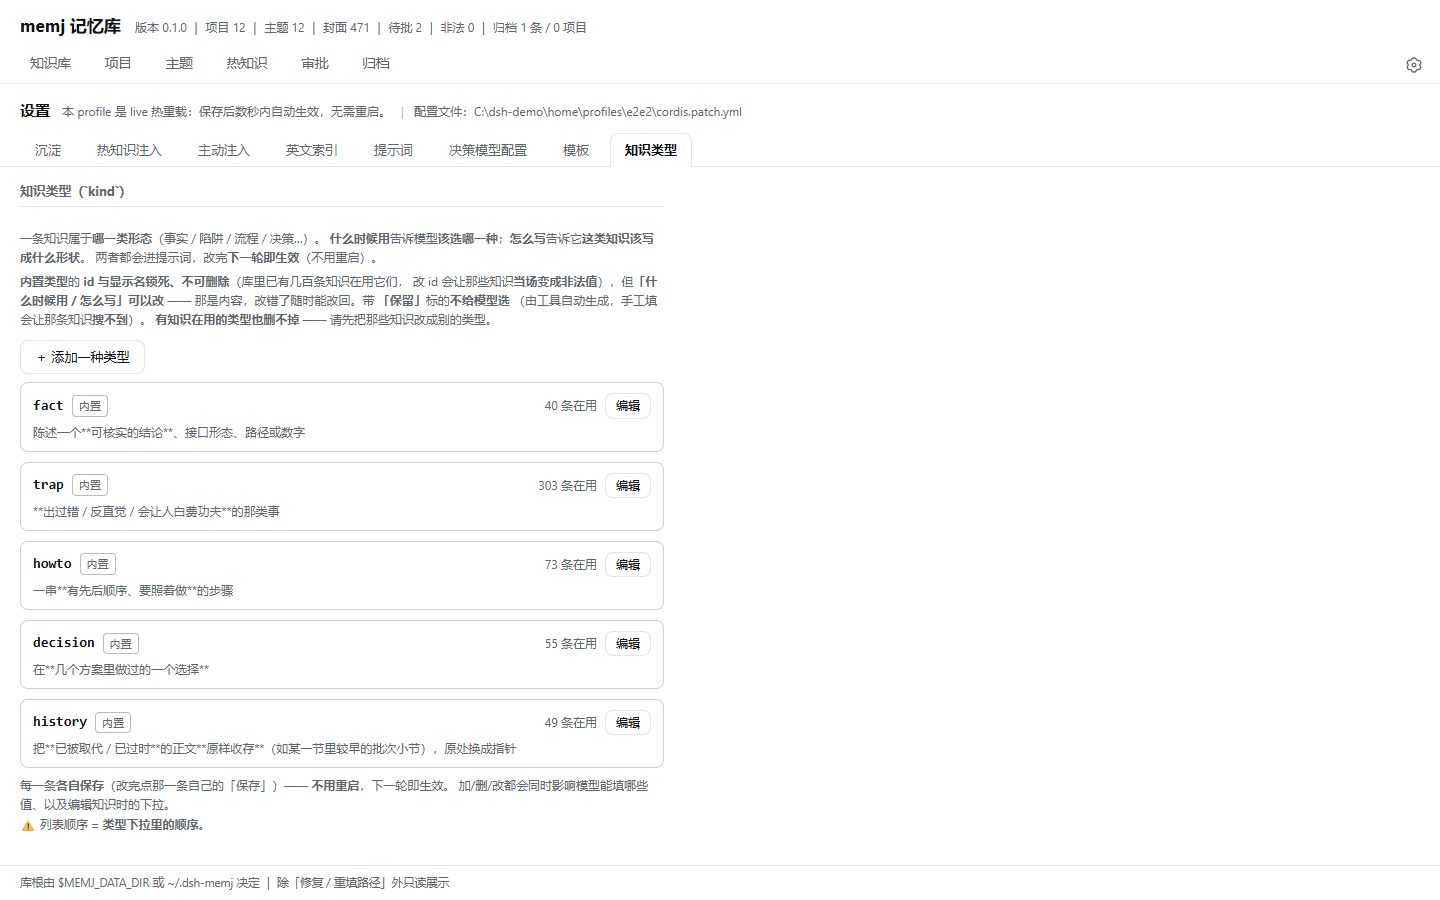Select the 沉淀 settings tab

(x=48, y=150)
